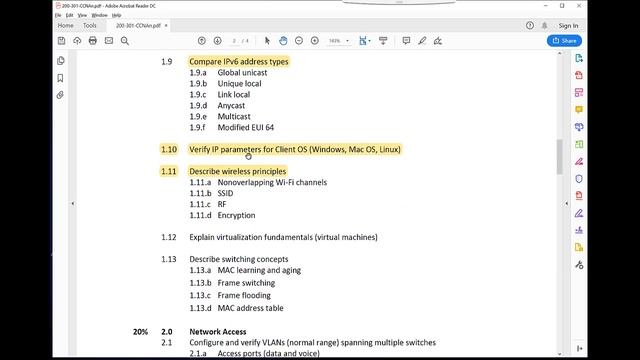Click text Modified EUI 64
The height and width of the screenshot is (360, 640).
point(246,127)
